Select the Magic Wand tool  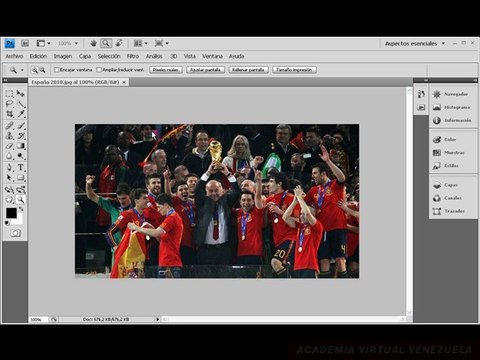pyautogui.click(x=21, y=104)
